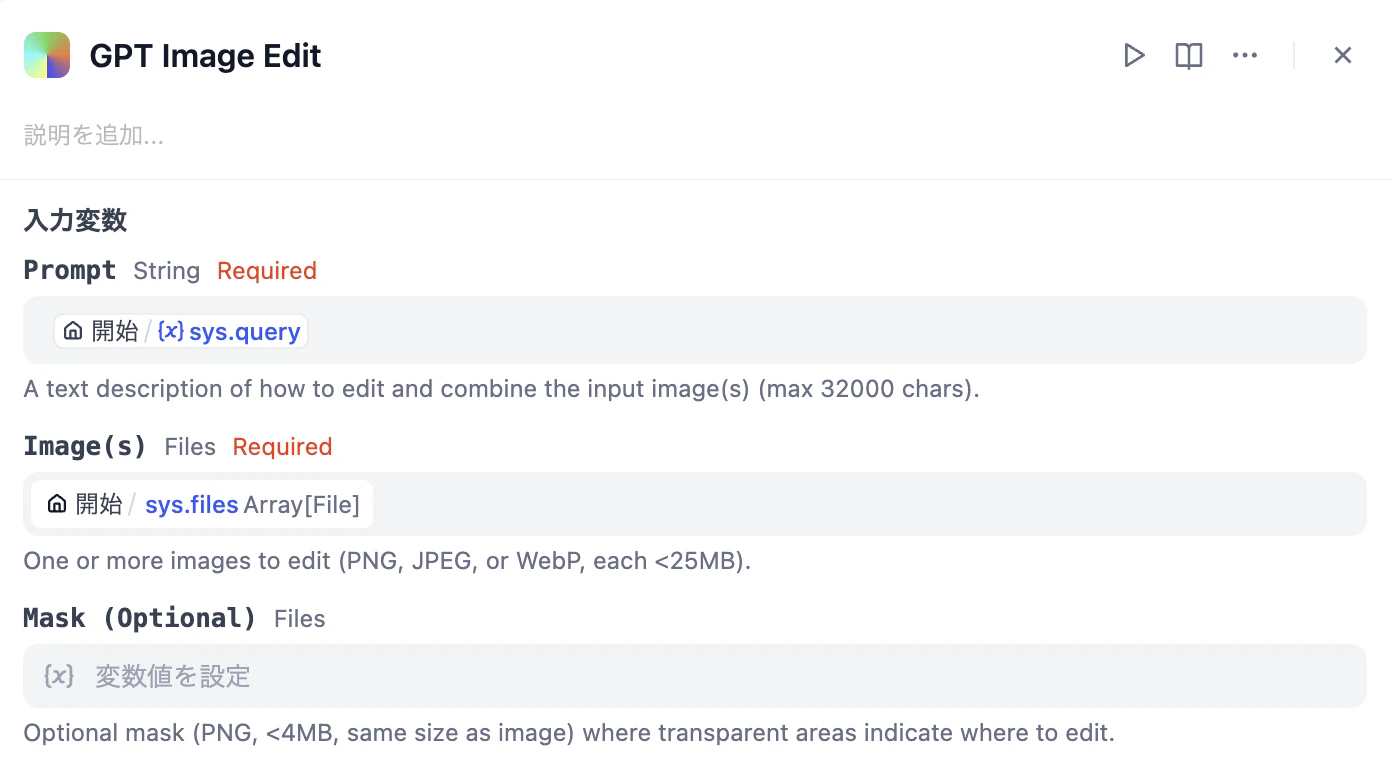Viewport: 1392px width, 772px height.
Task: Click empty area of the Image(s) input field
Action: point(868,504)
